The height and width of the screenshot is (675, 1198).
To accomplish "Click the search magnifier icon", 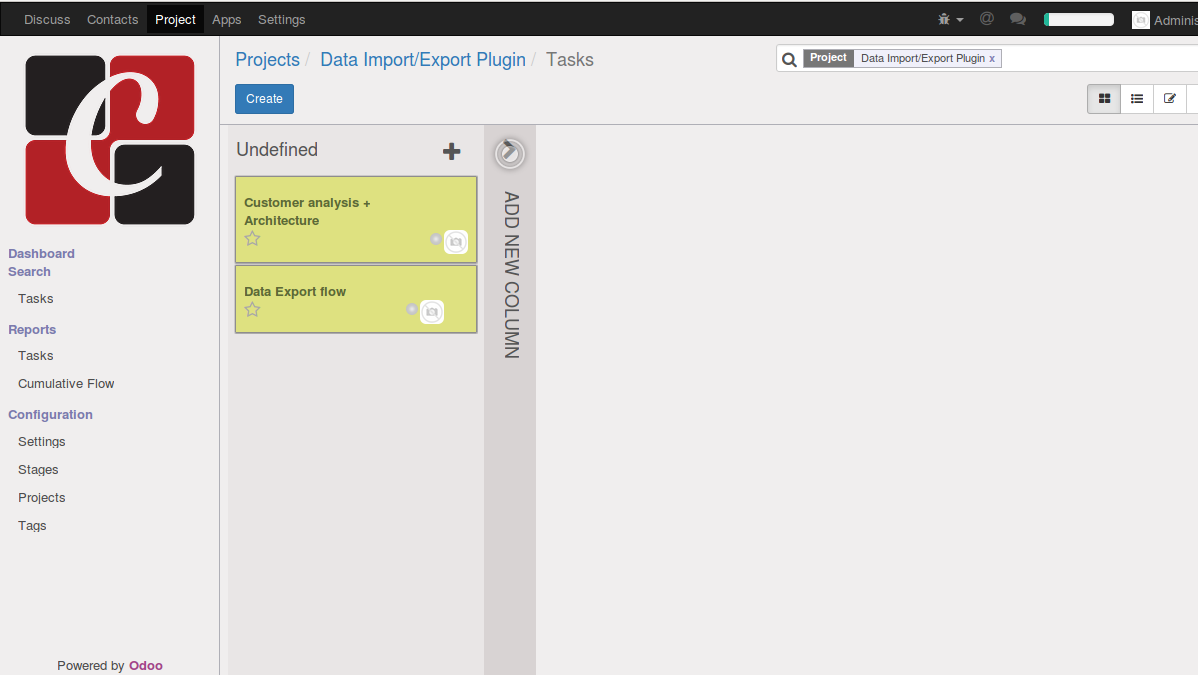I will pyautogui.click(x=790, y=59).
